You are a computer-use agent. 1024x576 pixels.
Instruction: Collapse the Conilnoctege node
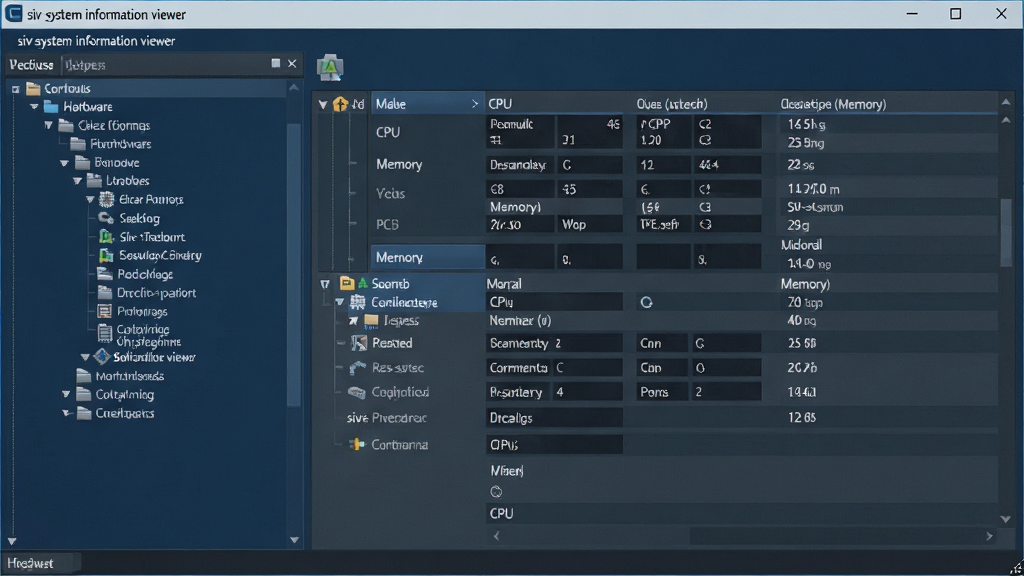point(340,302)
